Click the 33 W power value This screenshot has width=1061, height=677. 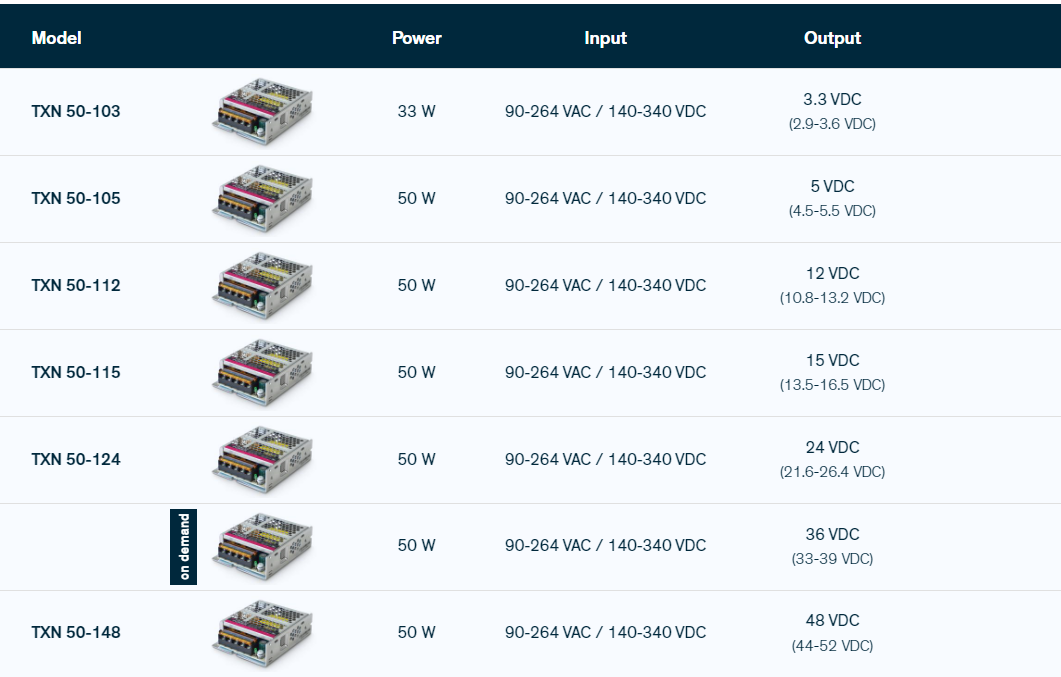[x=417, y=112]
